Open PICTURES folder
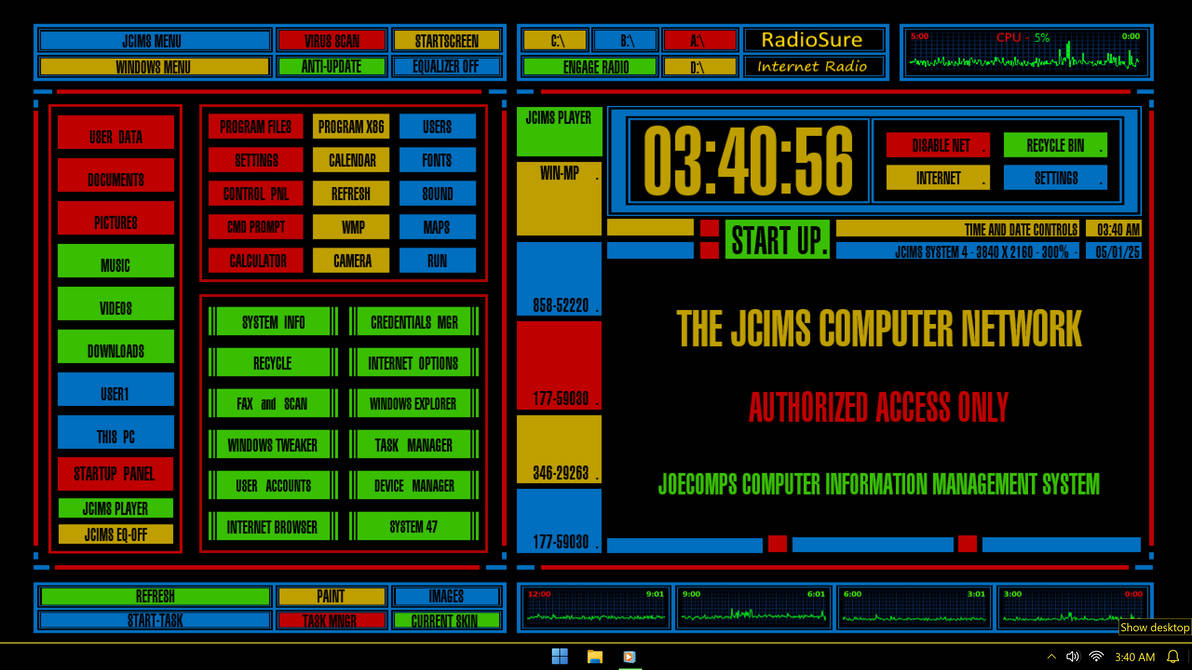1192x670 pixels. pyautogui.click(x=116, y=218)
